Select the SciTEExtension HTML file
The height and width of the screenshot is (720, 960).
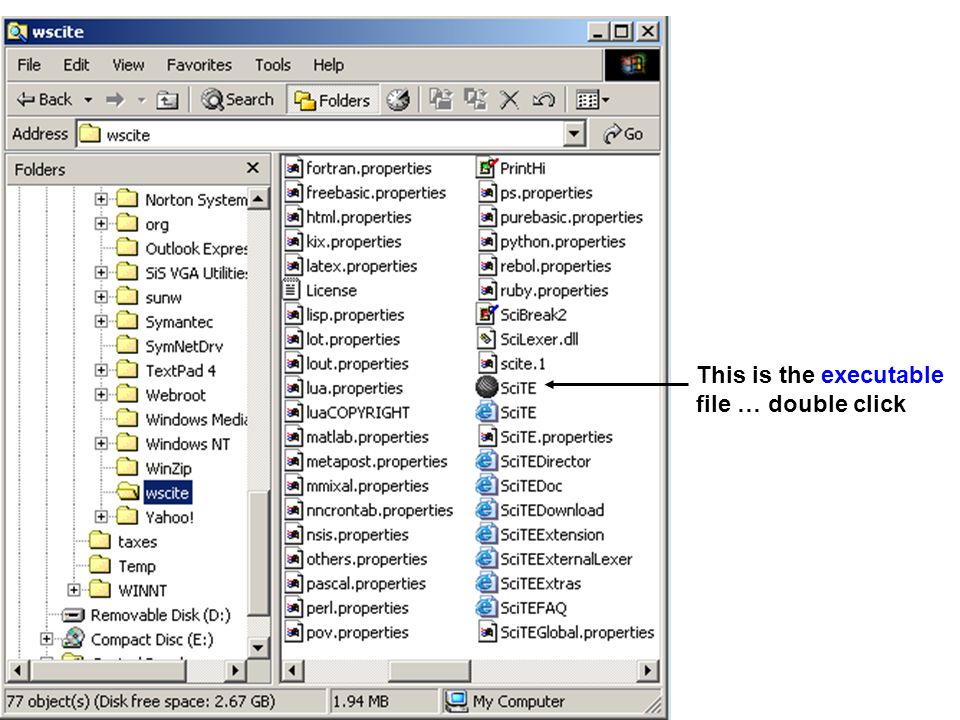540,534
